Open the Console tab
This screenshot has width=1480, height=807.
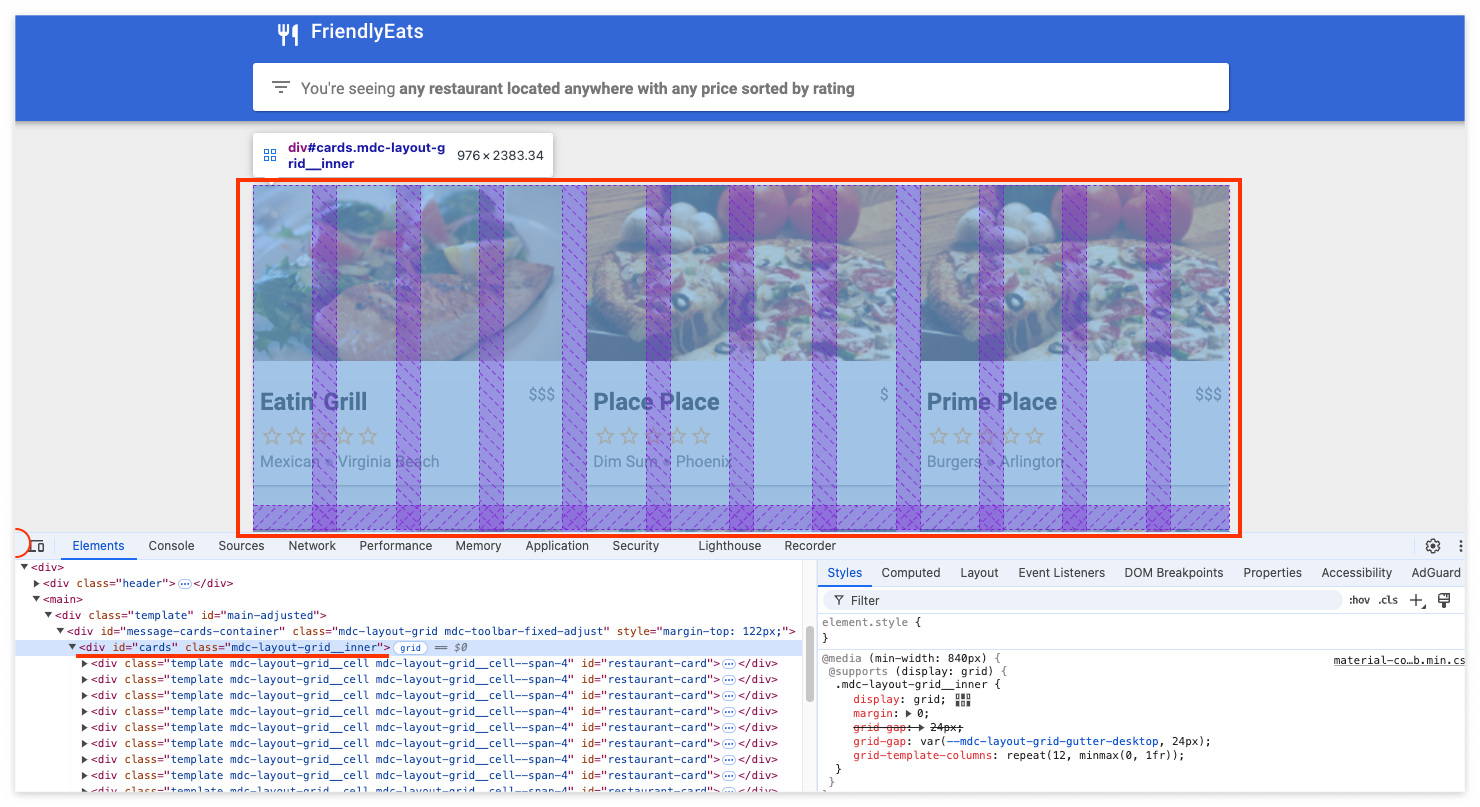click(x=171, y=546)
